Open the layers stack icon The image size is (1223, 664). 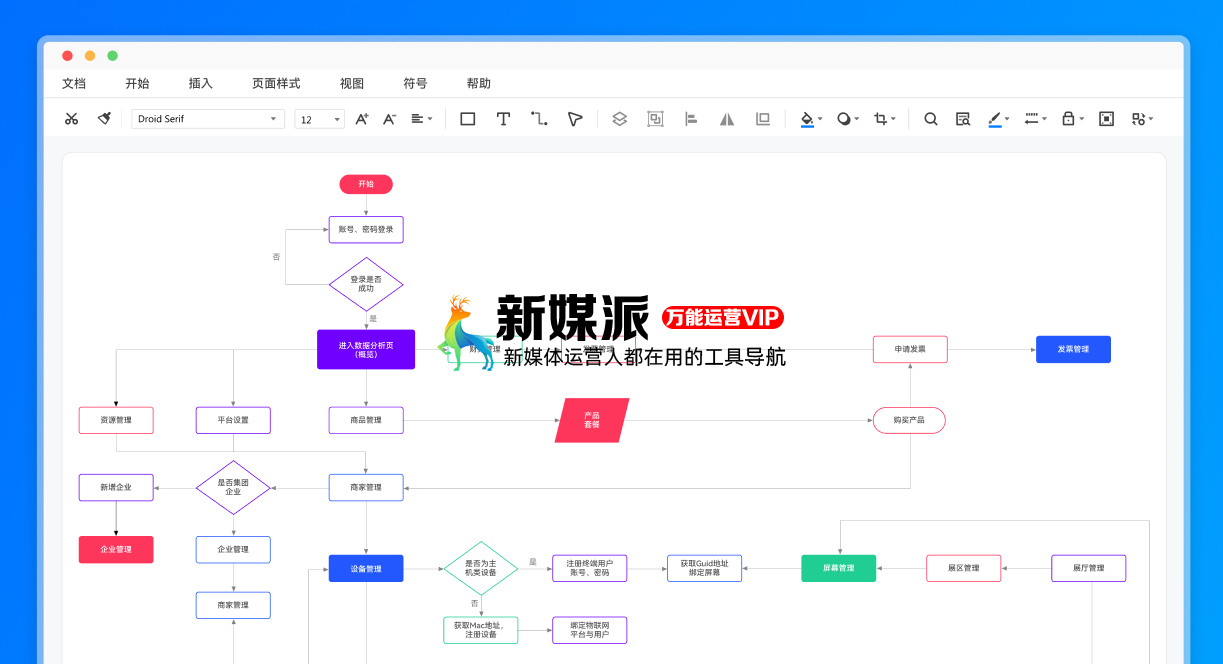click(x=619, y=119)
